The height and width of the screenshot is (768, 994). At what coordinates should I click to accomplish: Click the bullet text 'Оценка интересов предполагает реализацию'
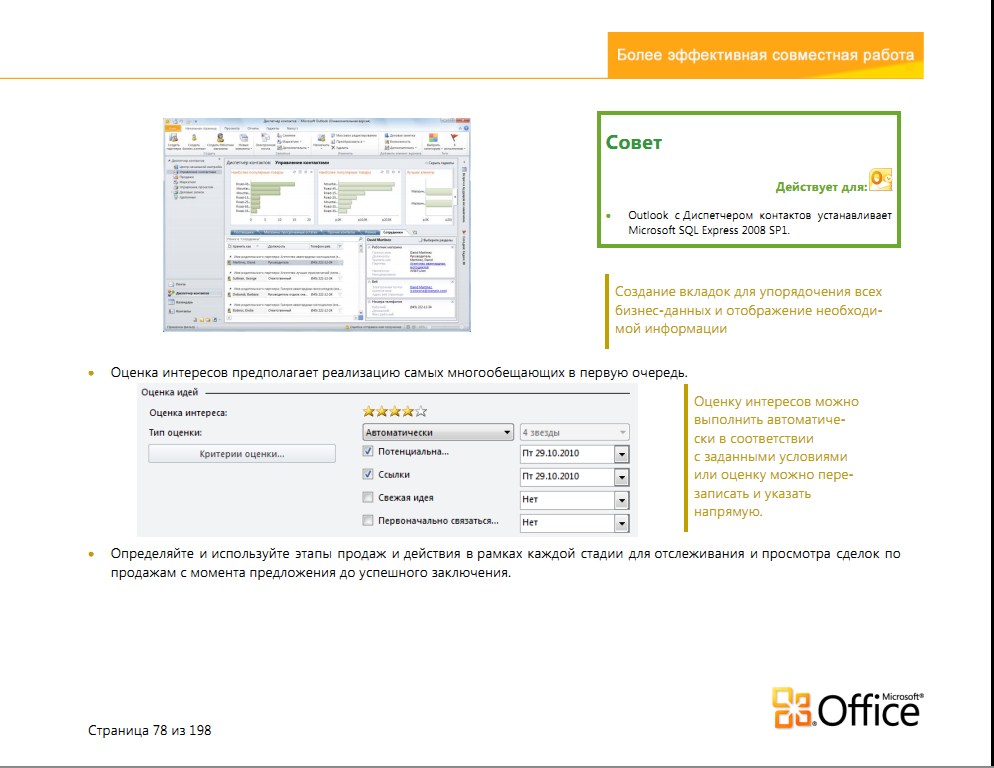pos(399,372)
